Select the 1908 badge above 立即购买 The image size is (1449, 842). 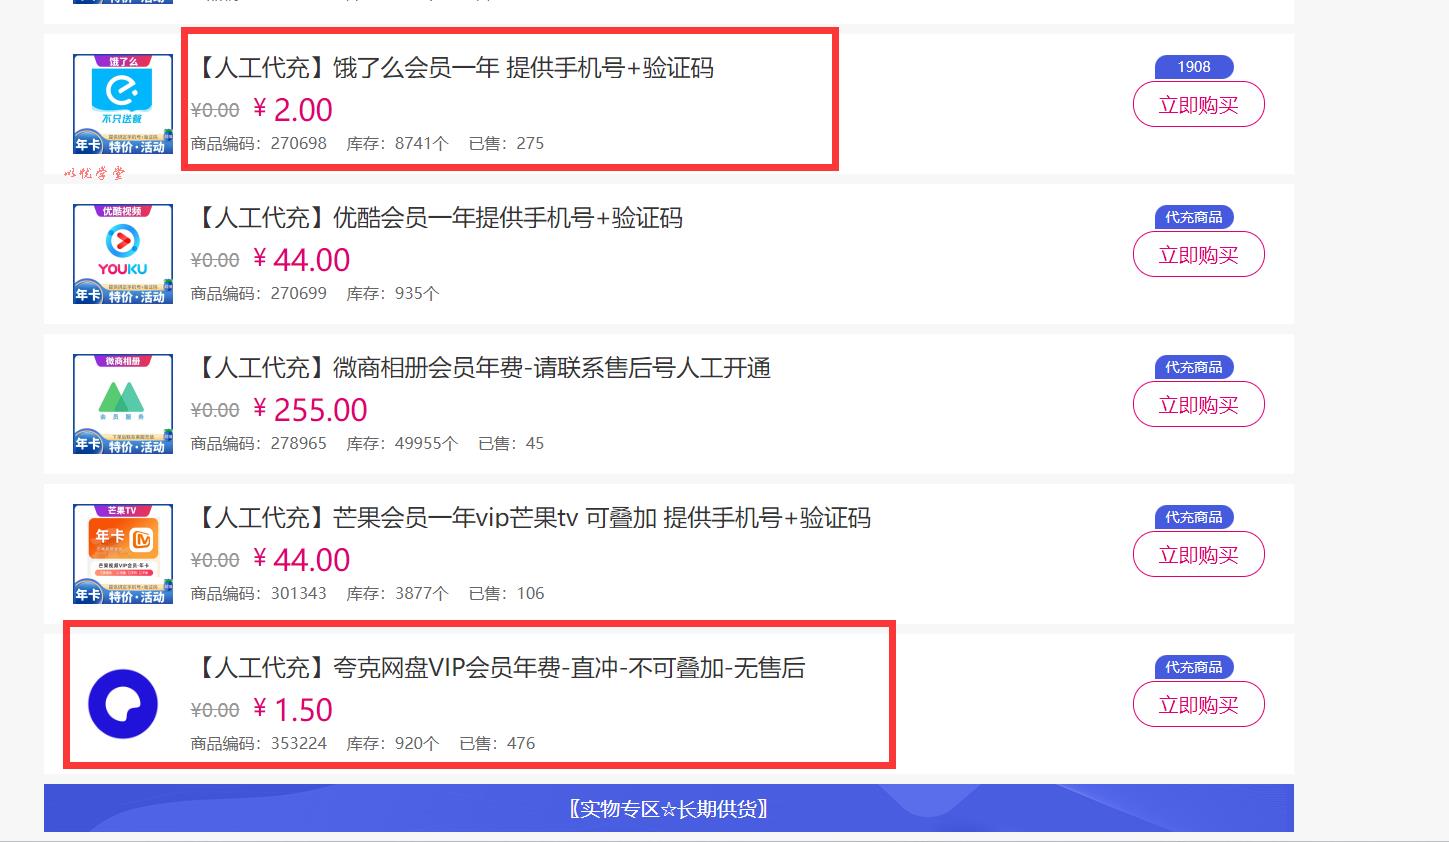(1194, 67)
